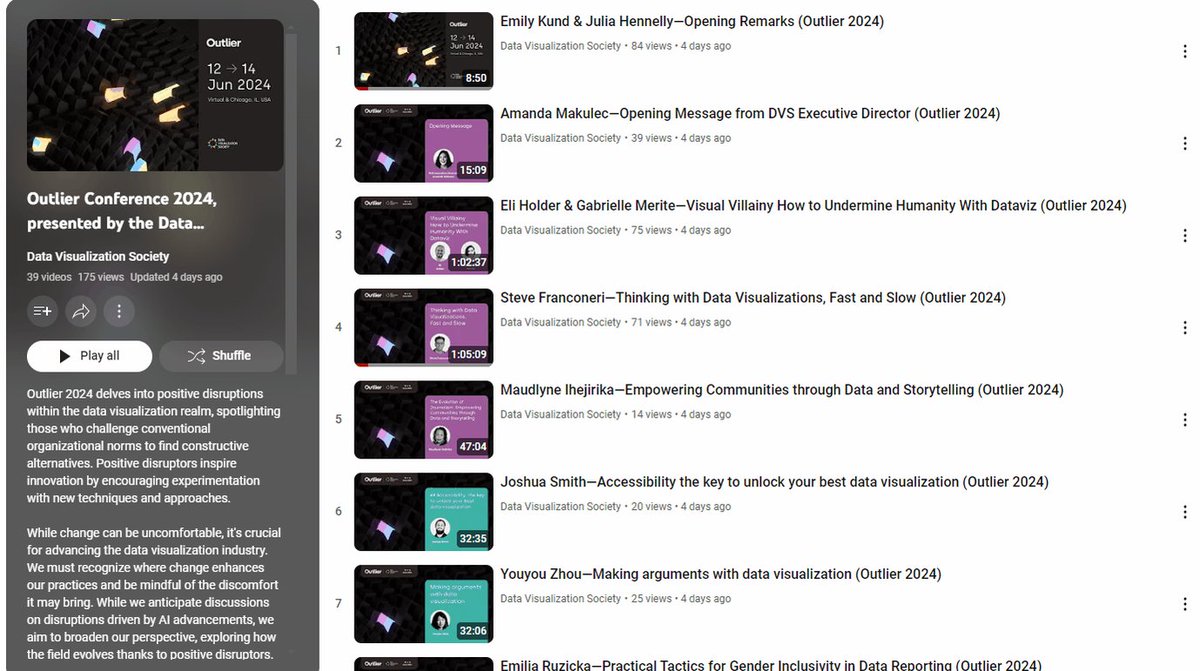Open options for Steve Franconeri video
Image resolution: width=1200 pixels, height=671 pixels.
tap(1185, 328)
